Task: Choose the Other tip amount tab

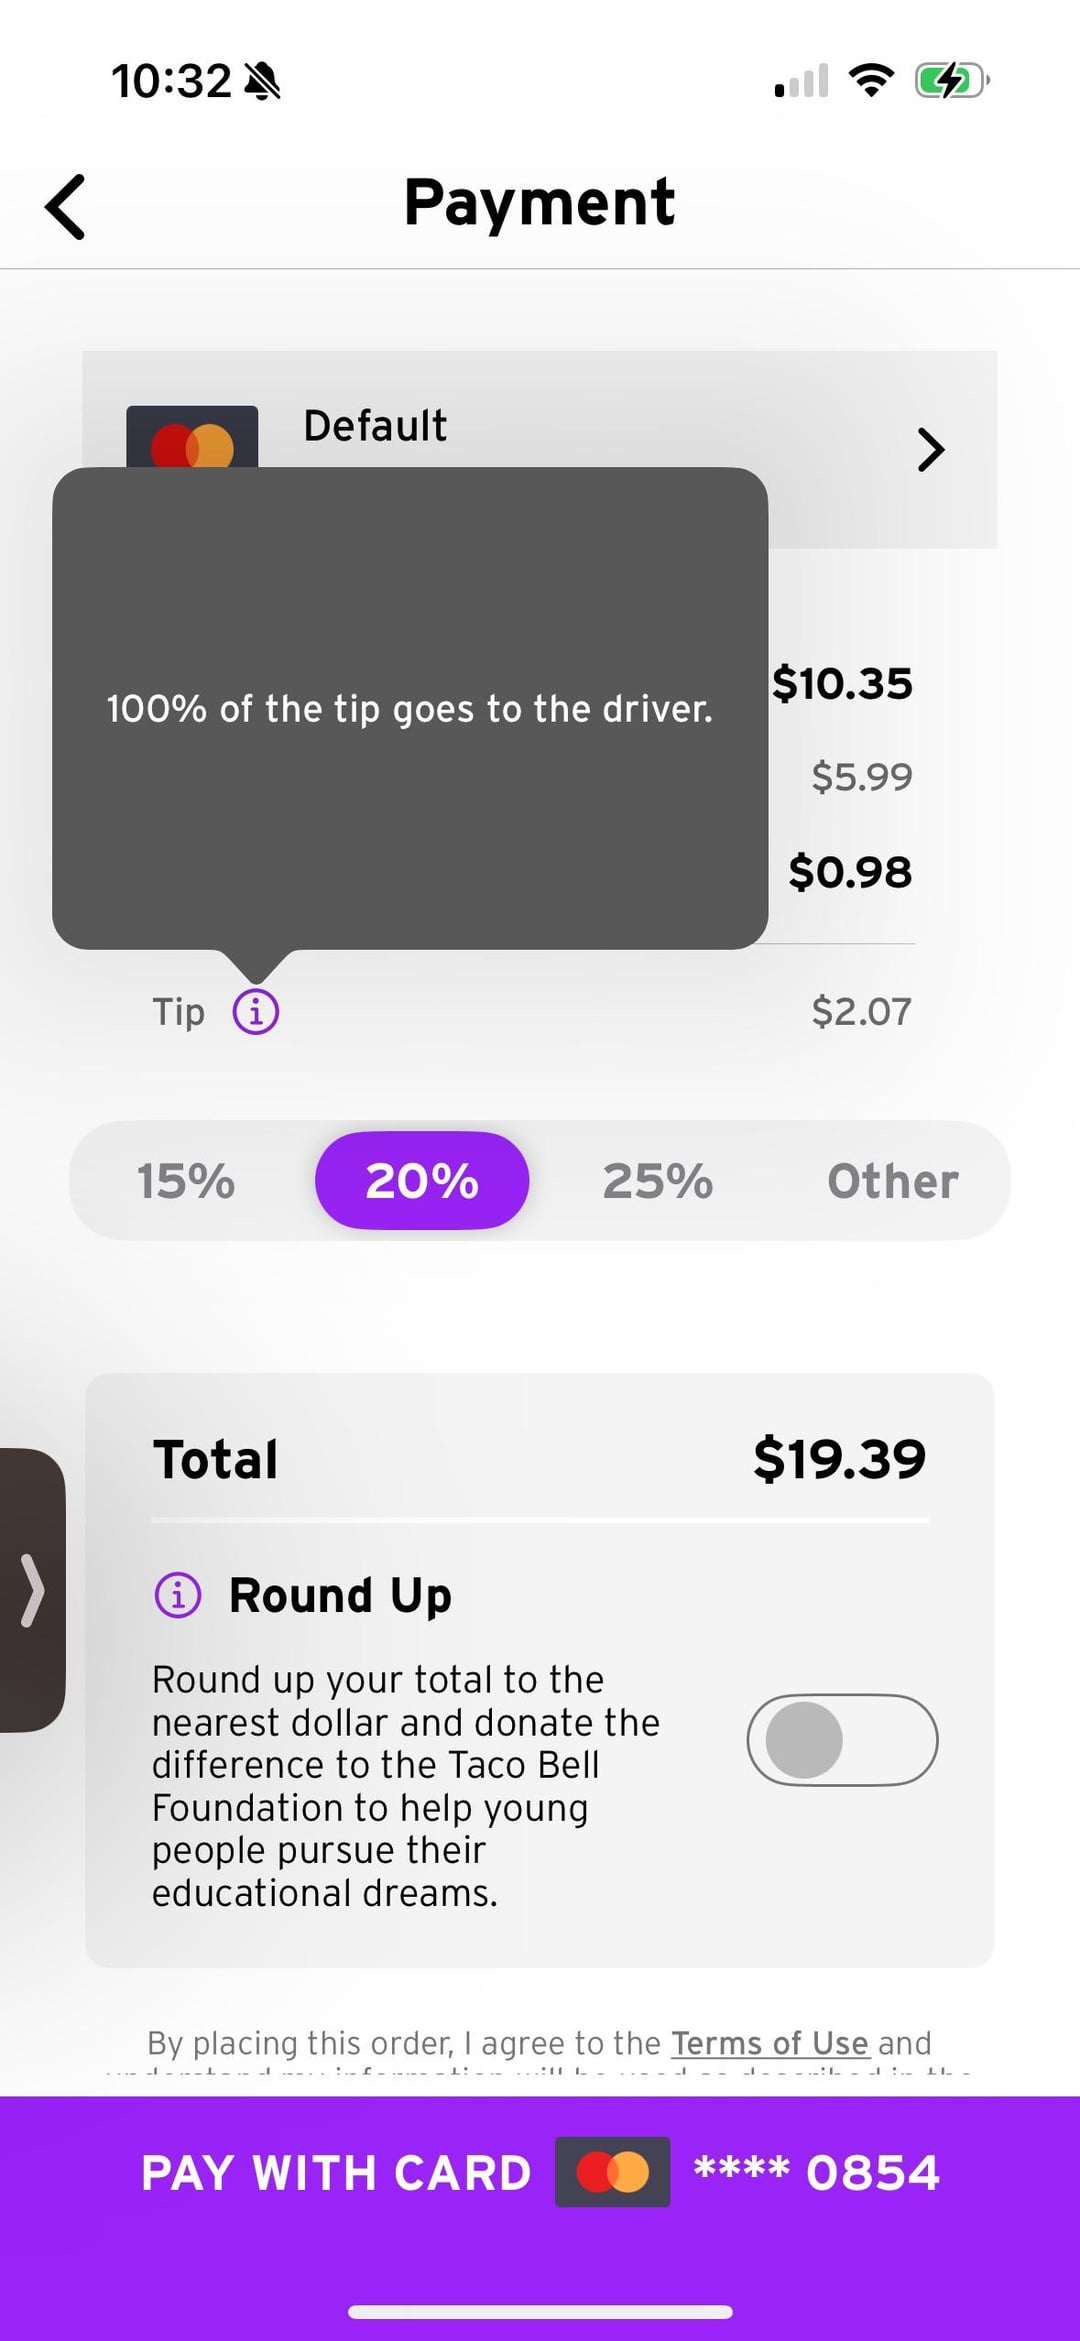Action: click(x=892, y=1181)
